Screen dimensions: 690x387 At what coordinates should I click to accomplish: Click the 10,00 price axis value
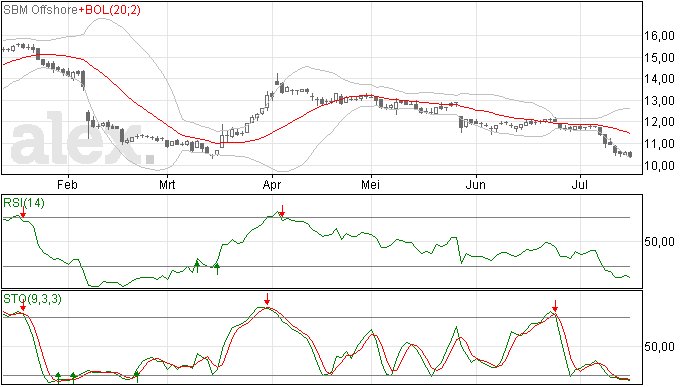659,166
